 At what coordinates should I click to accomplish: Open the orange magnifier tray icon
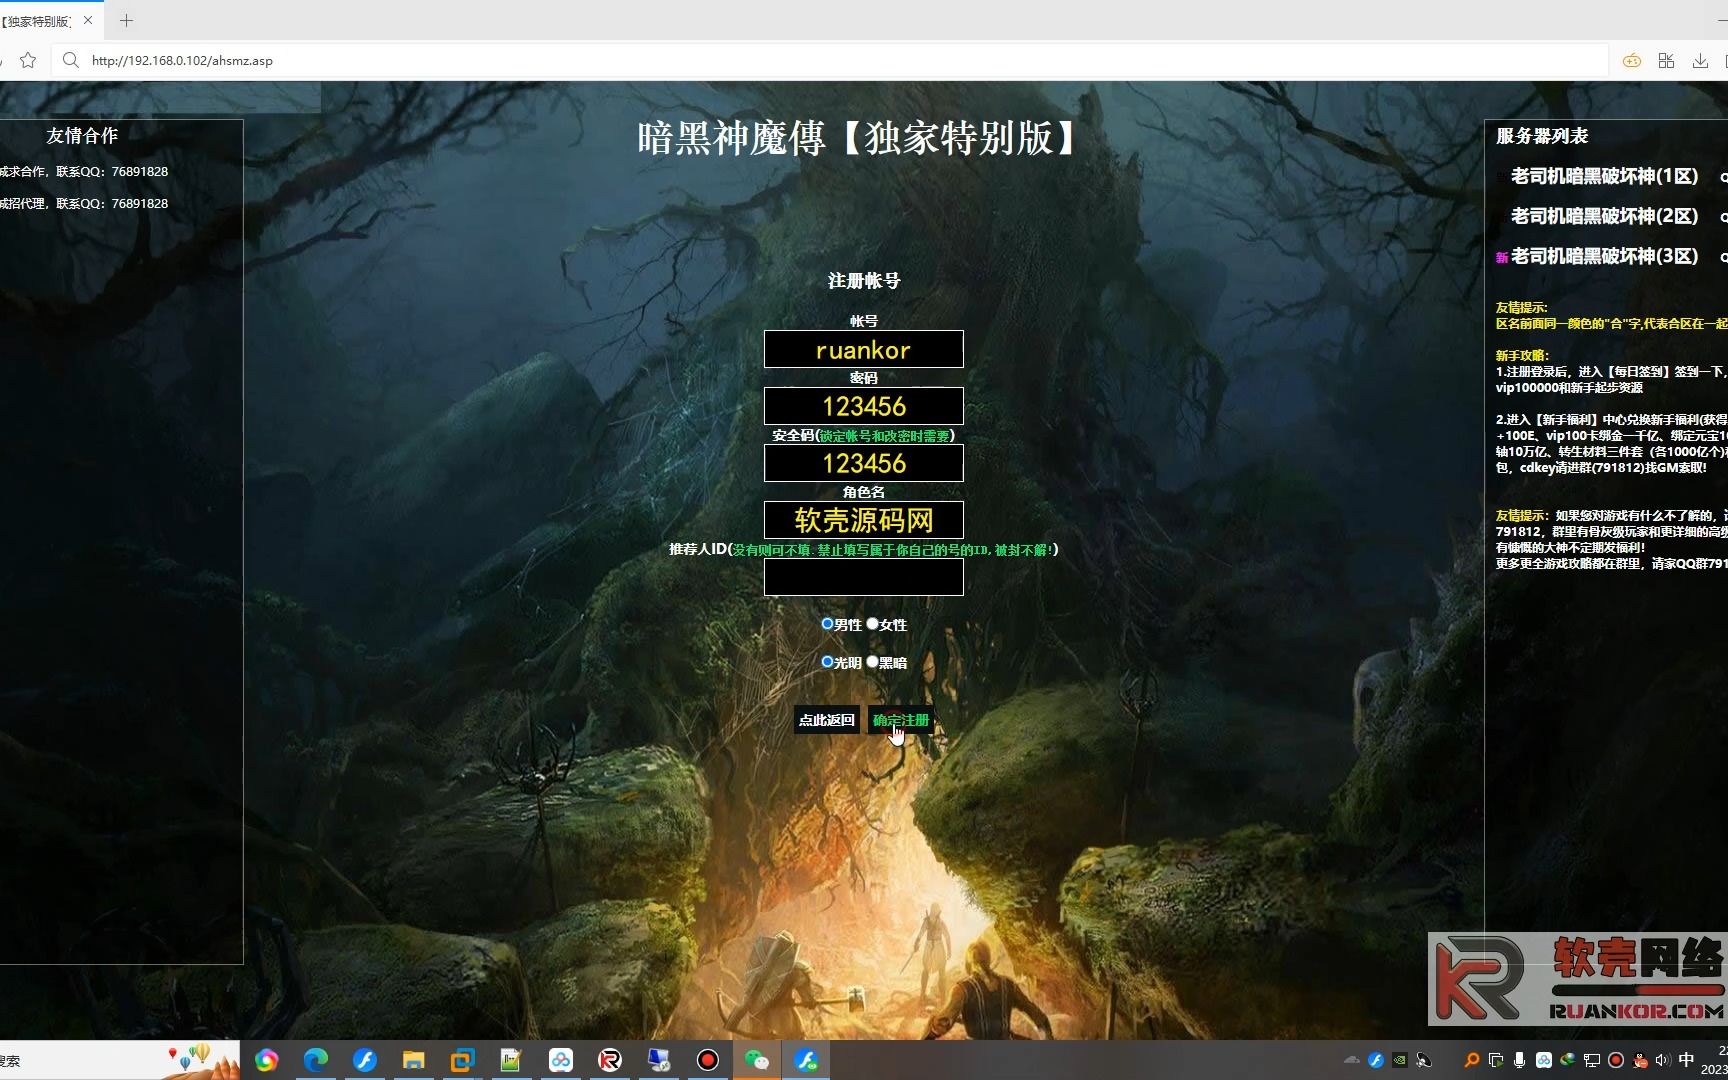tap(1471, 1060)
